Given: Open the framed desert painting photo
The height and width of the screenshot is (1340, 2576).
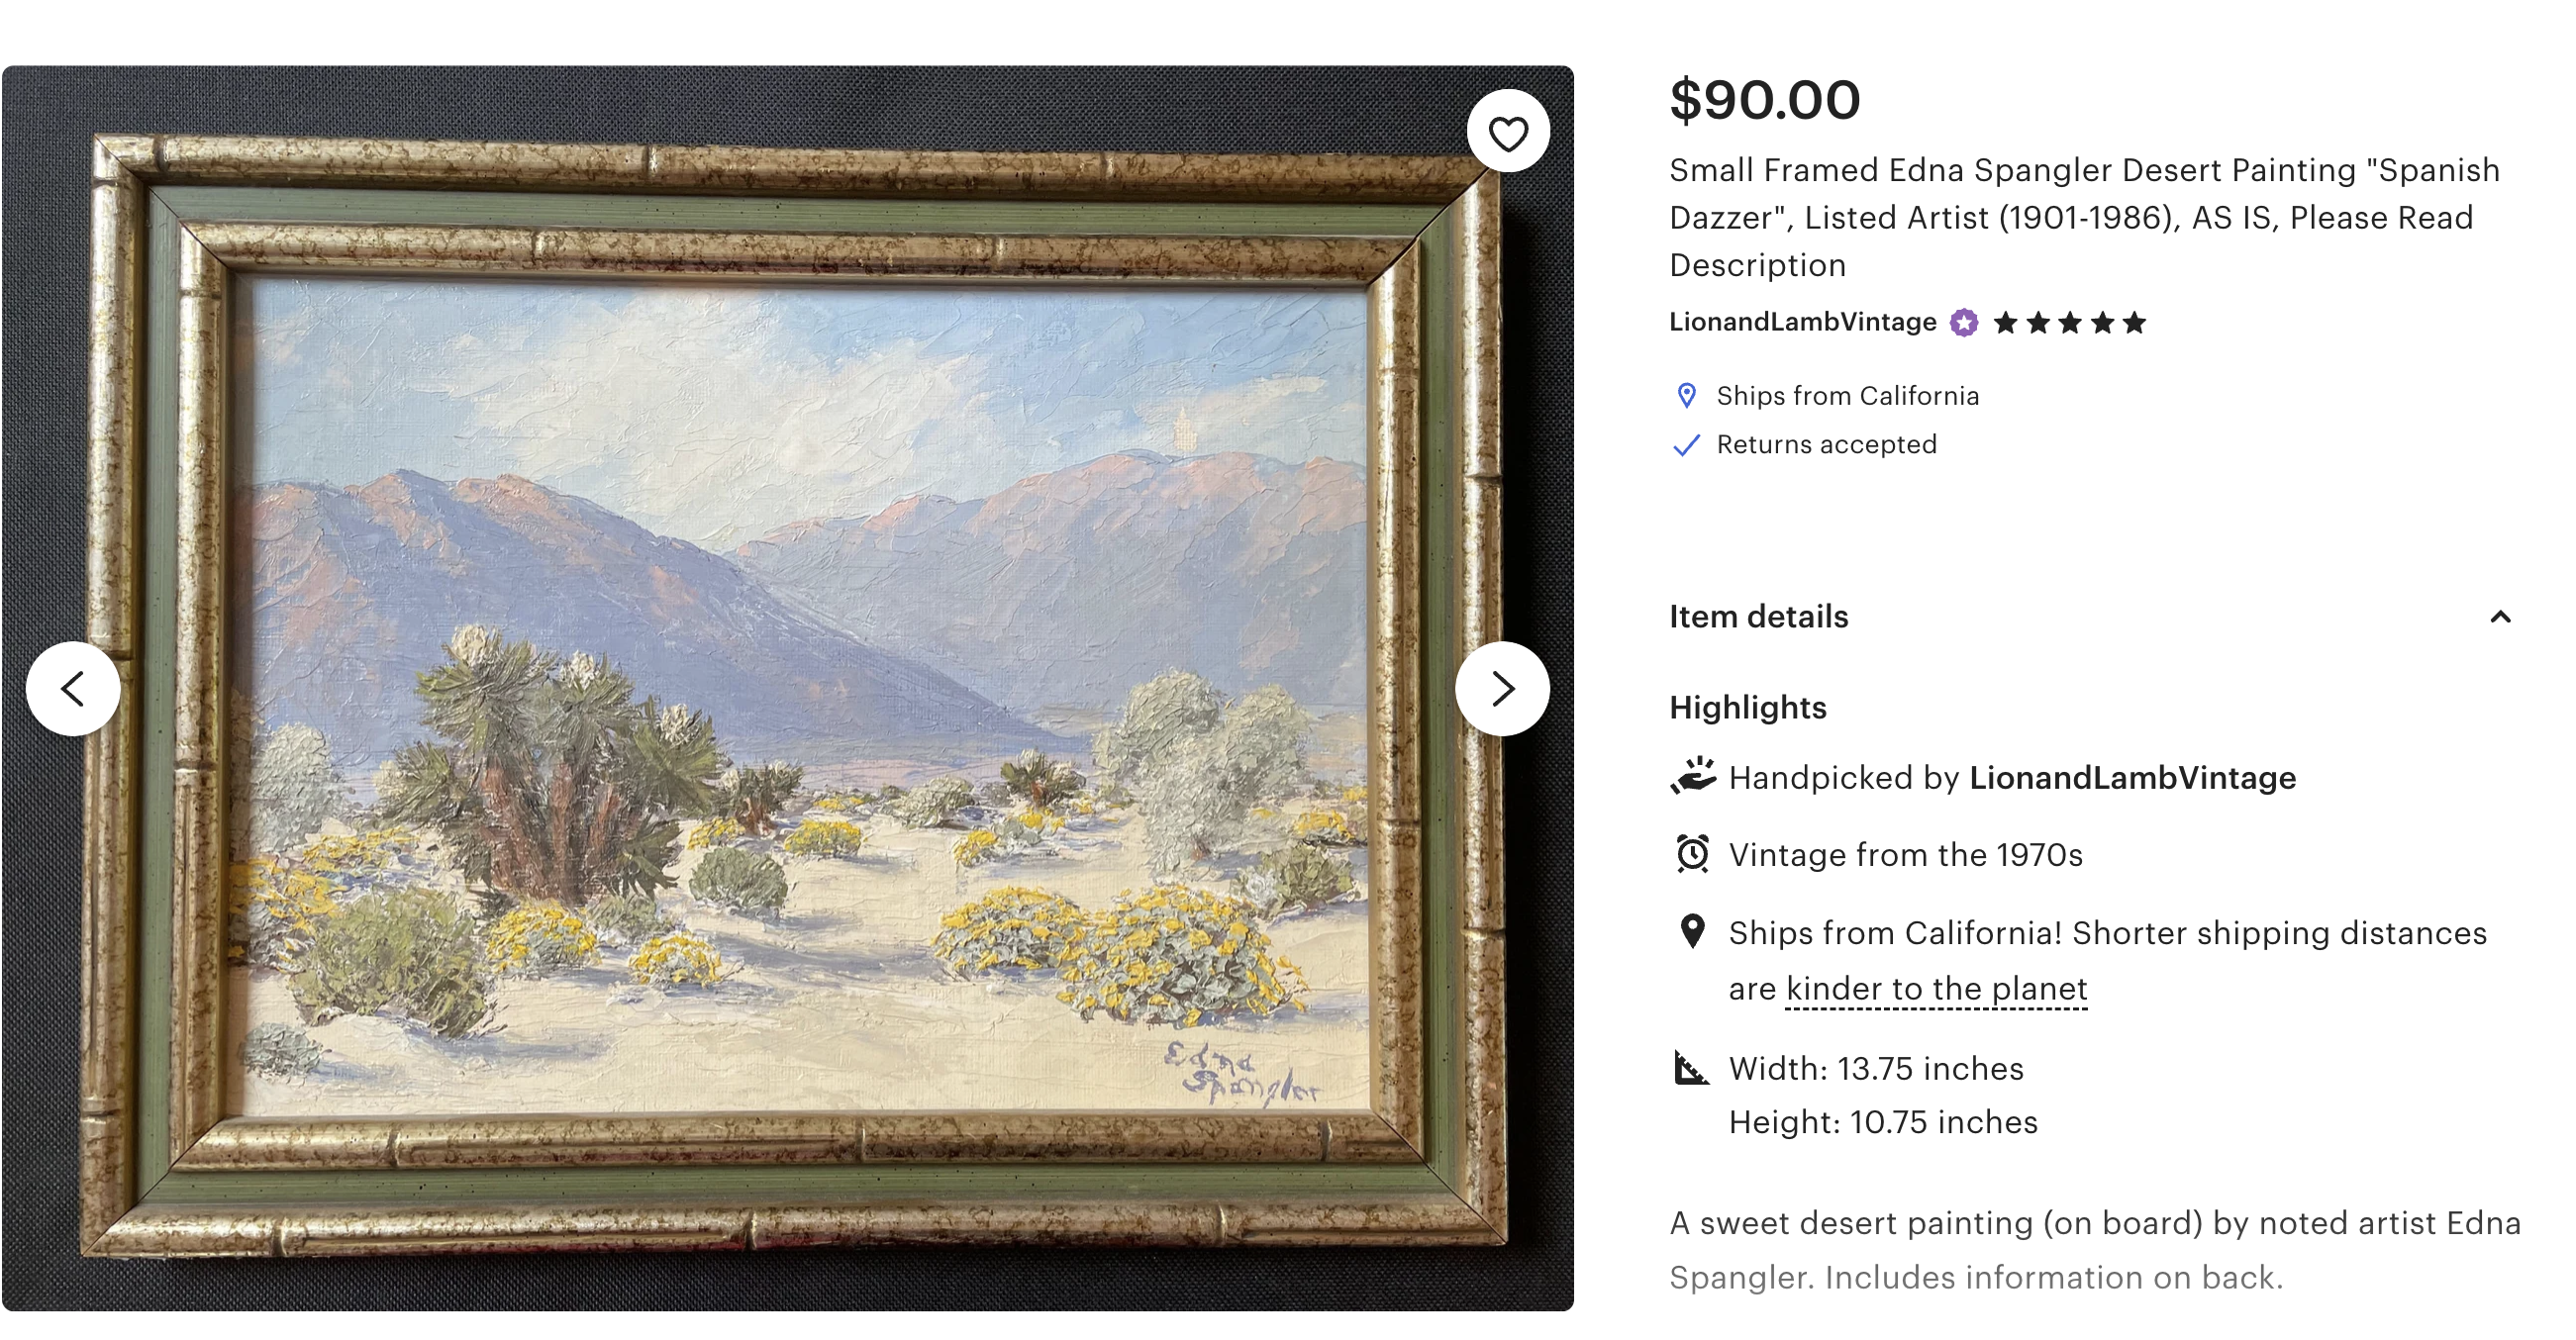Looking at the screenshot, I should [x=790, y=690].
